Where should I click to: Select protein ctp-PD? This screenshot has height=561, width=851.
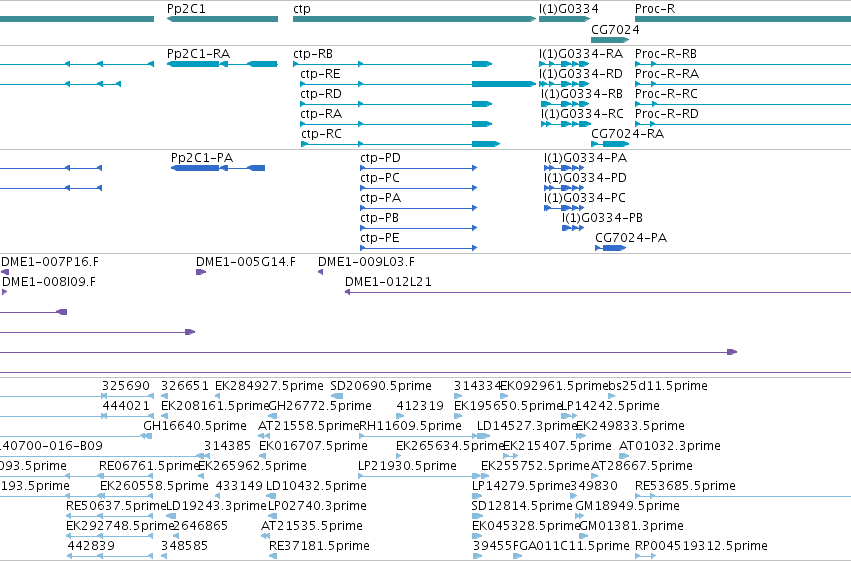click(380, 158)
